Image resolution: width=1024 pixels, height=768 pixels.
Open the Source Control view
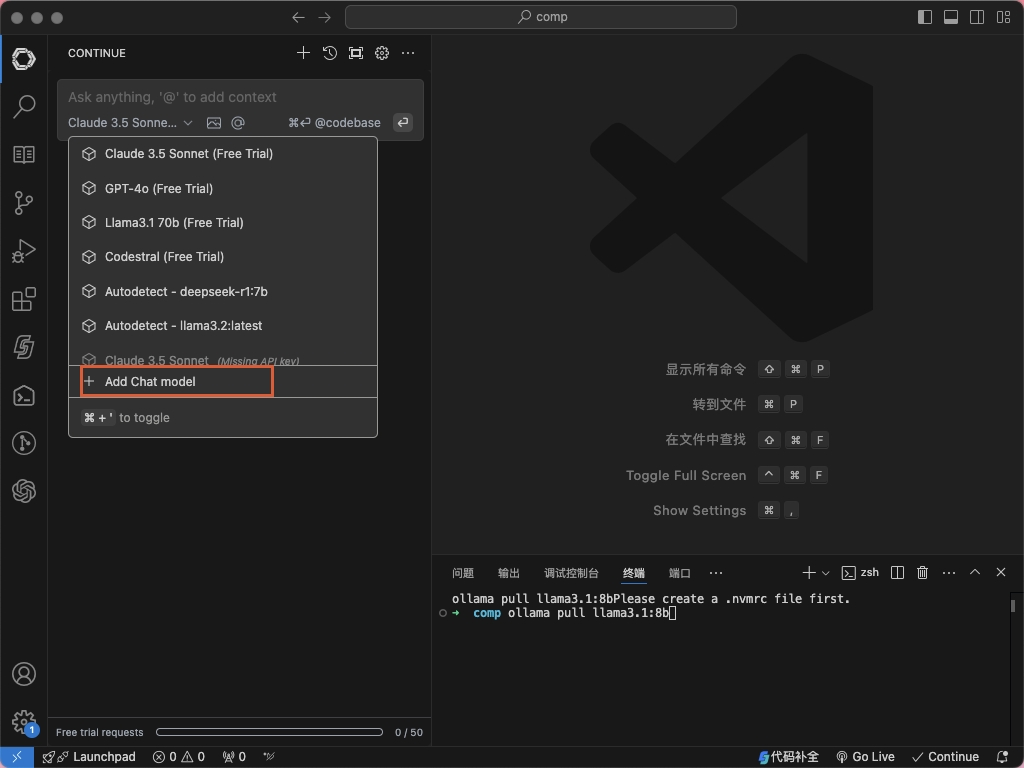24,203
